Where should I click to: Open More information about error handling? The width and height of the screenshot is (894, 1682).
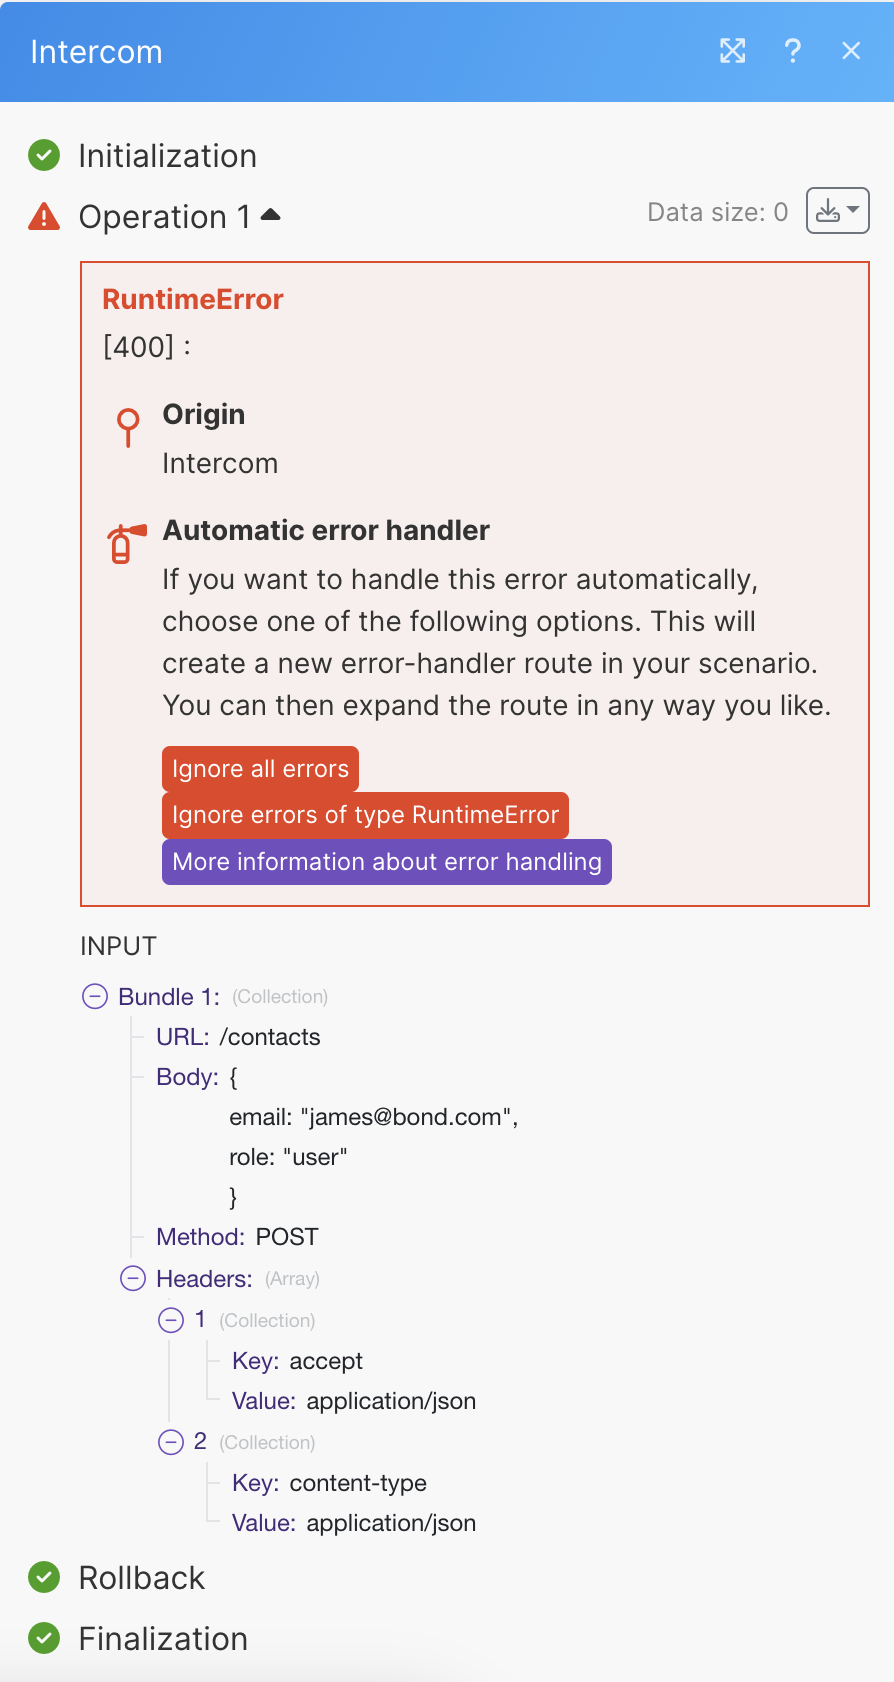(386, 862)
